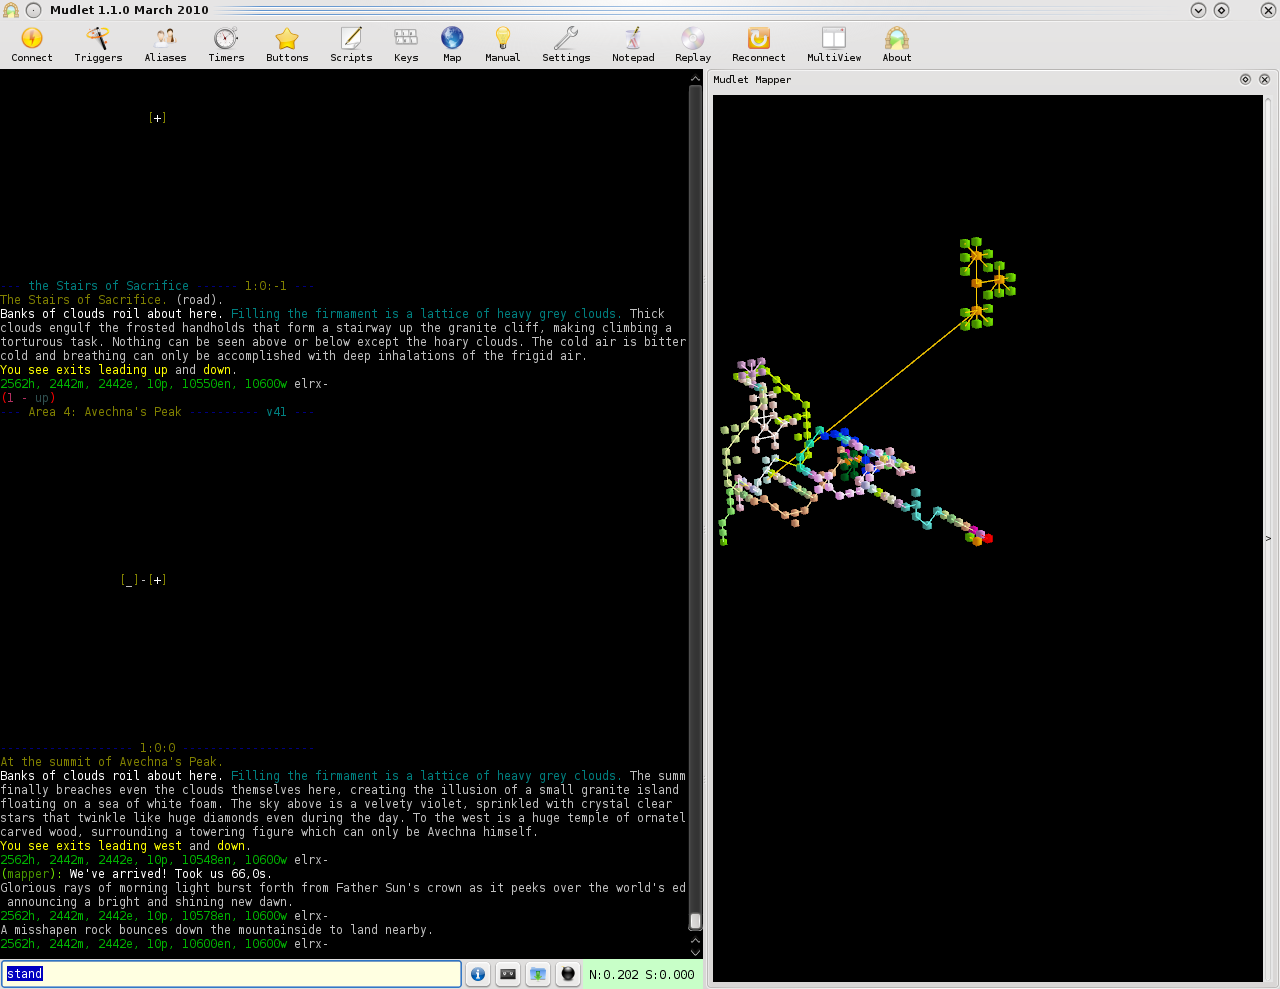The width and height of the screenshot is (1280, 989).
Task: Toggle the Map globe icon
Action: (452, 45)
